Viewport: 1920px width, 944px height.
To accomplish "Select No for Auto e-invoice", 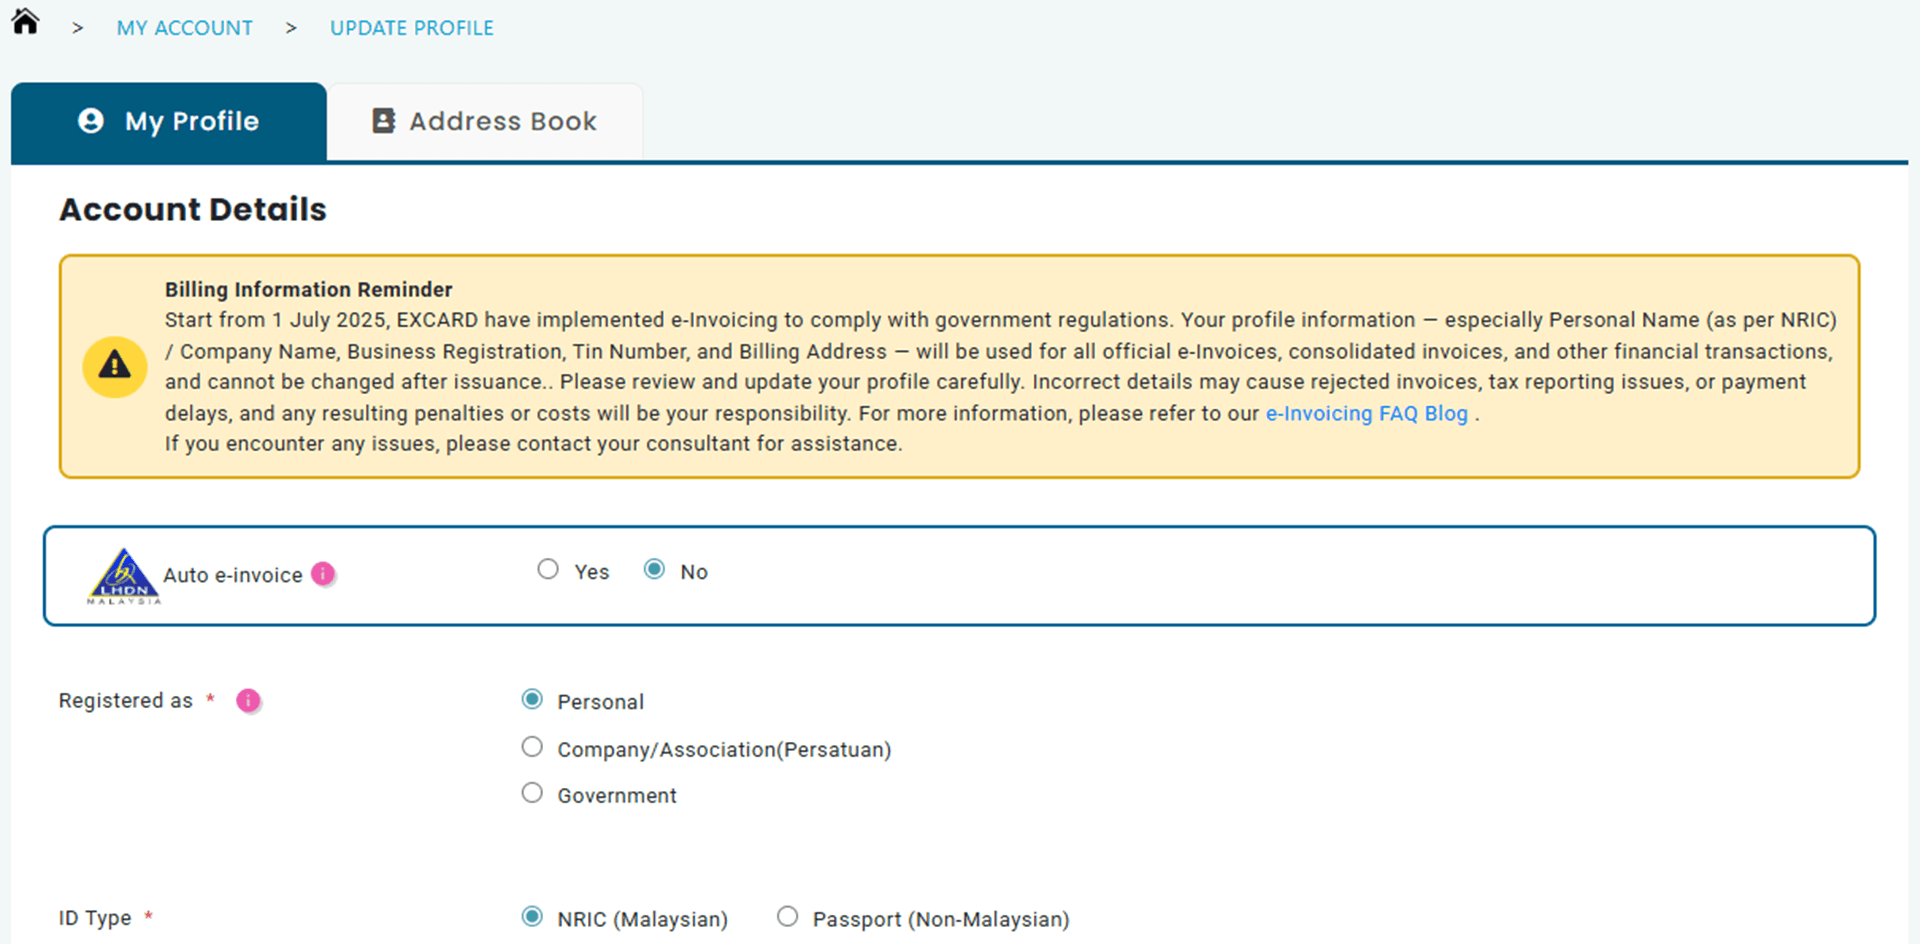I will coord(654,569).
